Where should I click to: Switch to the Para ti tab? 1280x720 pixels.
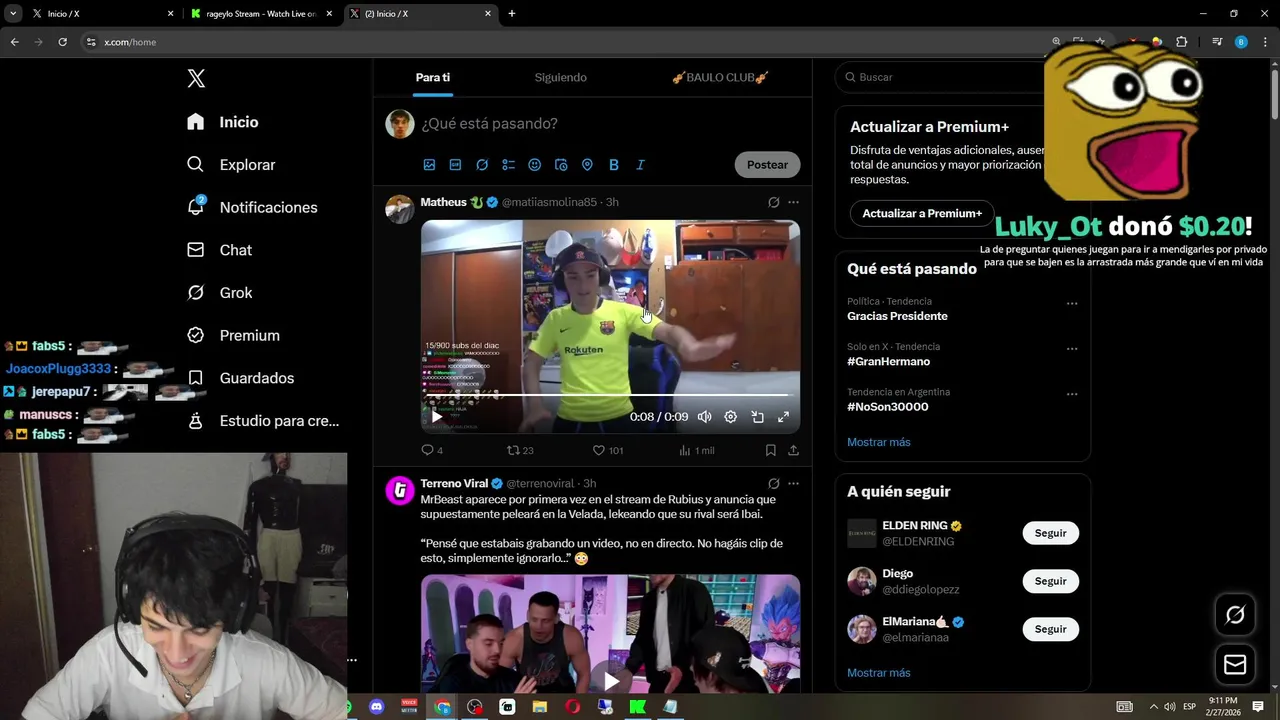coord(433,78)
